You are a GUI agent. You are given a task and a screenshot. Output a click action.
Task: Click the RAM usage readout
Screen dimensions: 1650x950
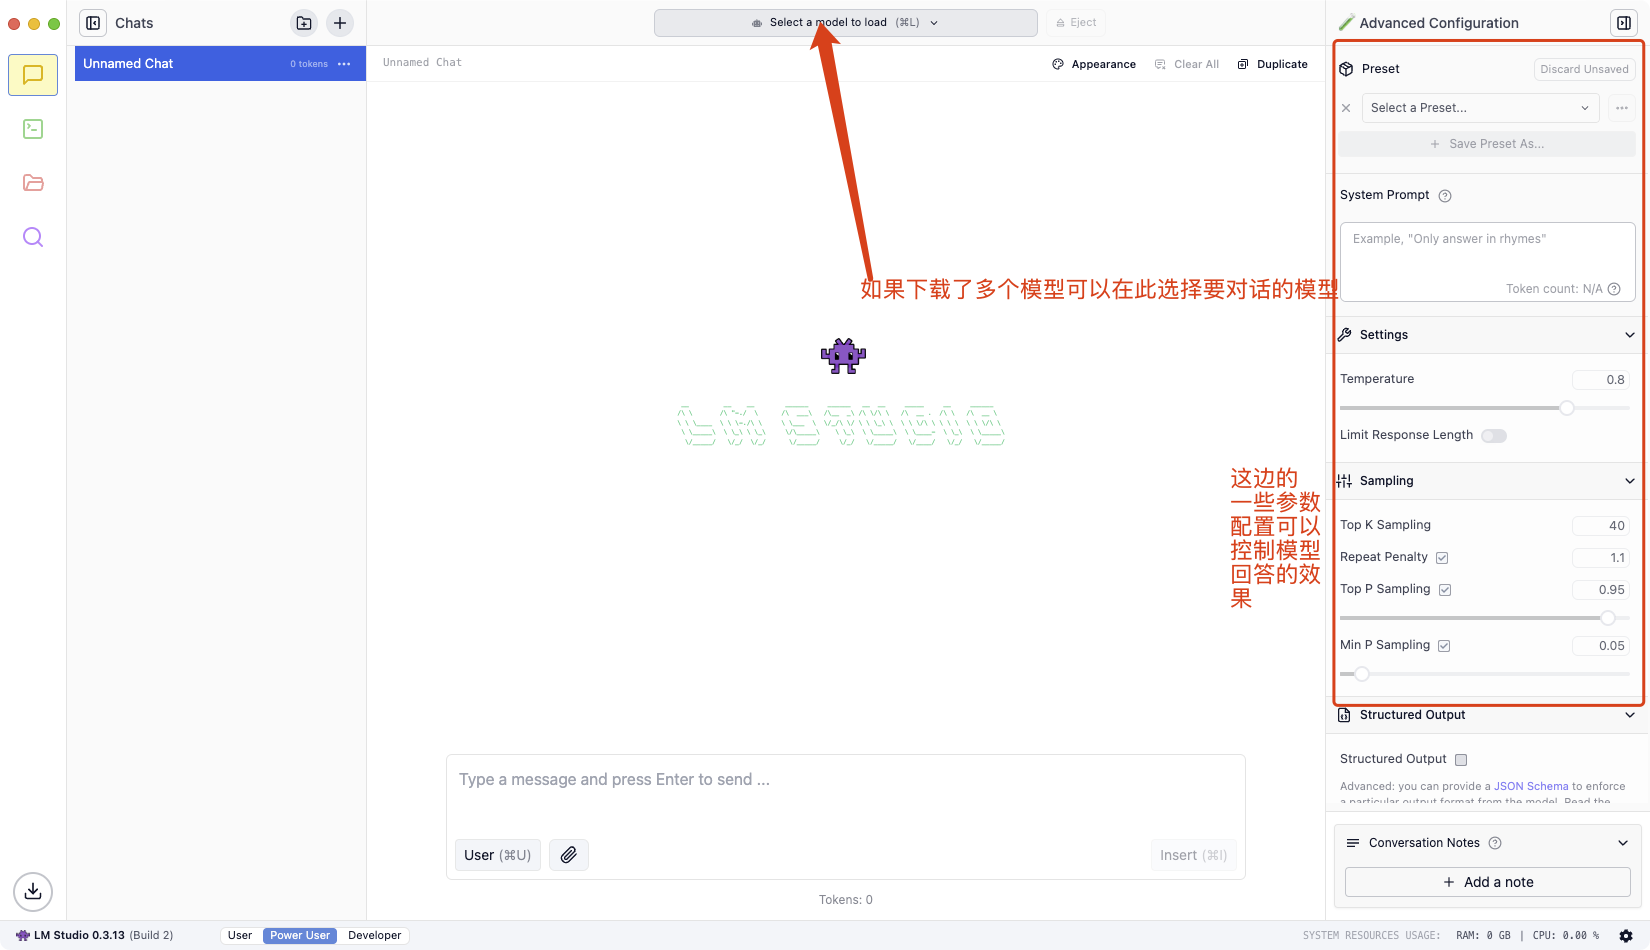click(1483, 936)
